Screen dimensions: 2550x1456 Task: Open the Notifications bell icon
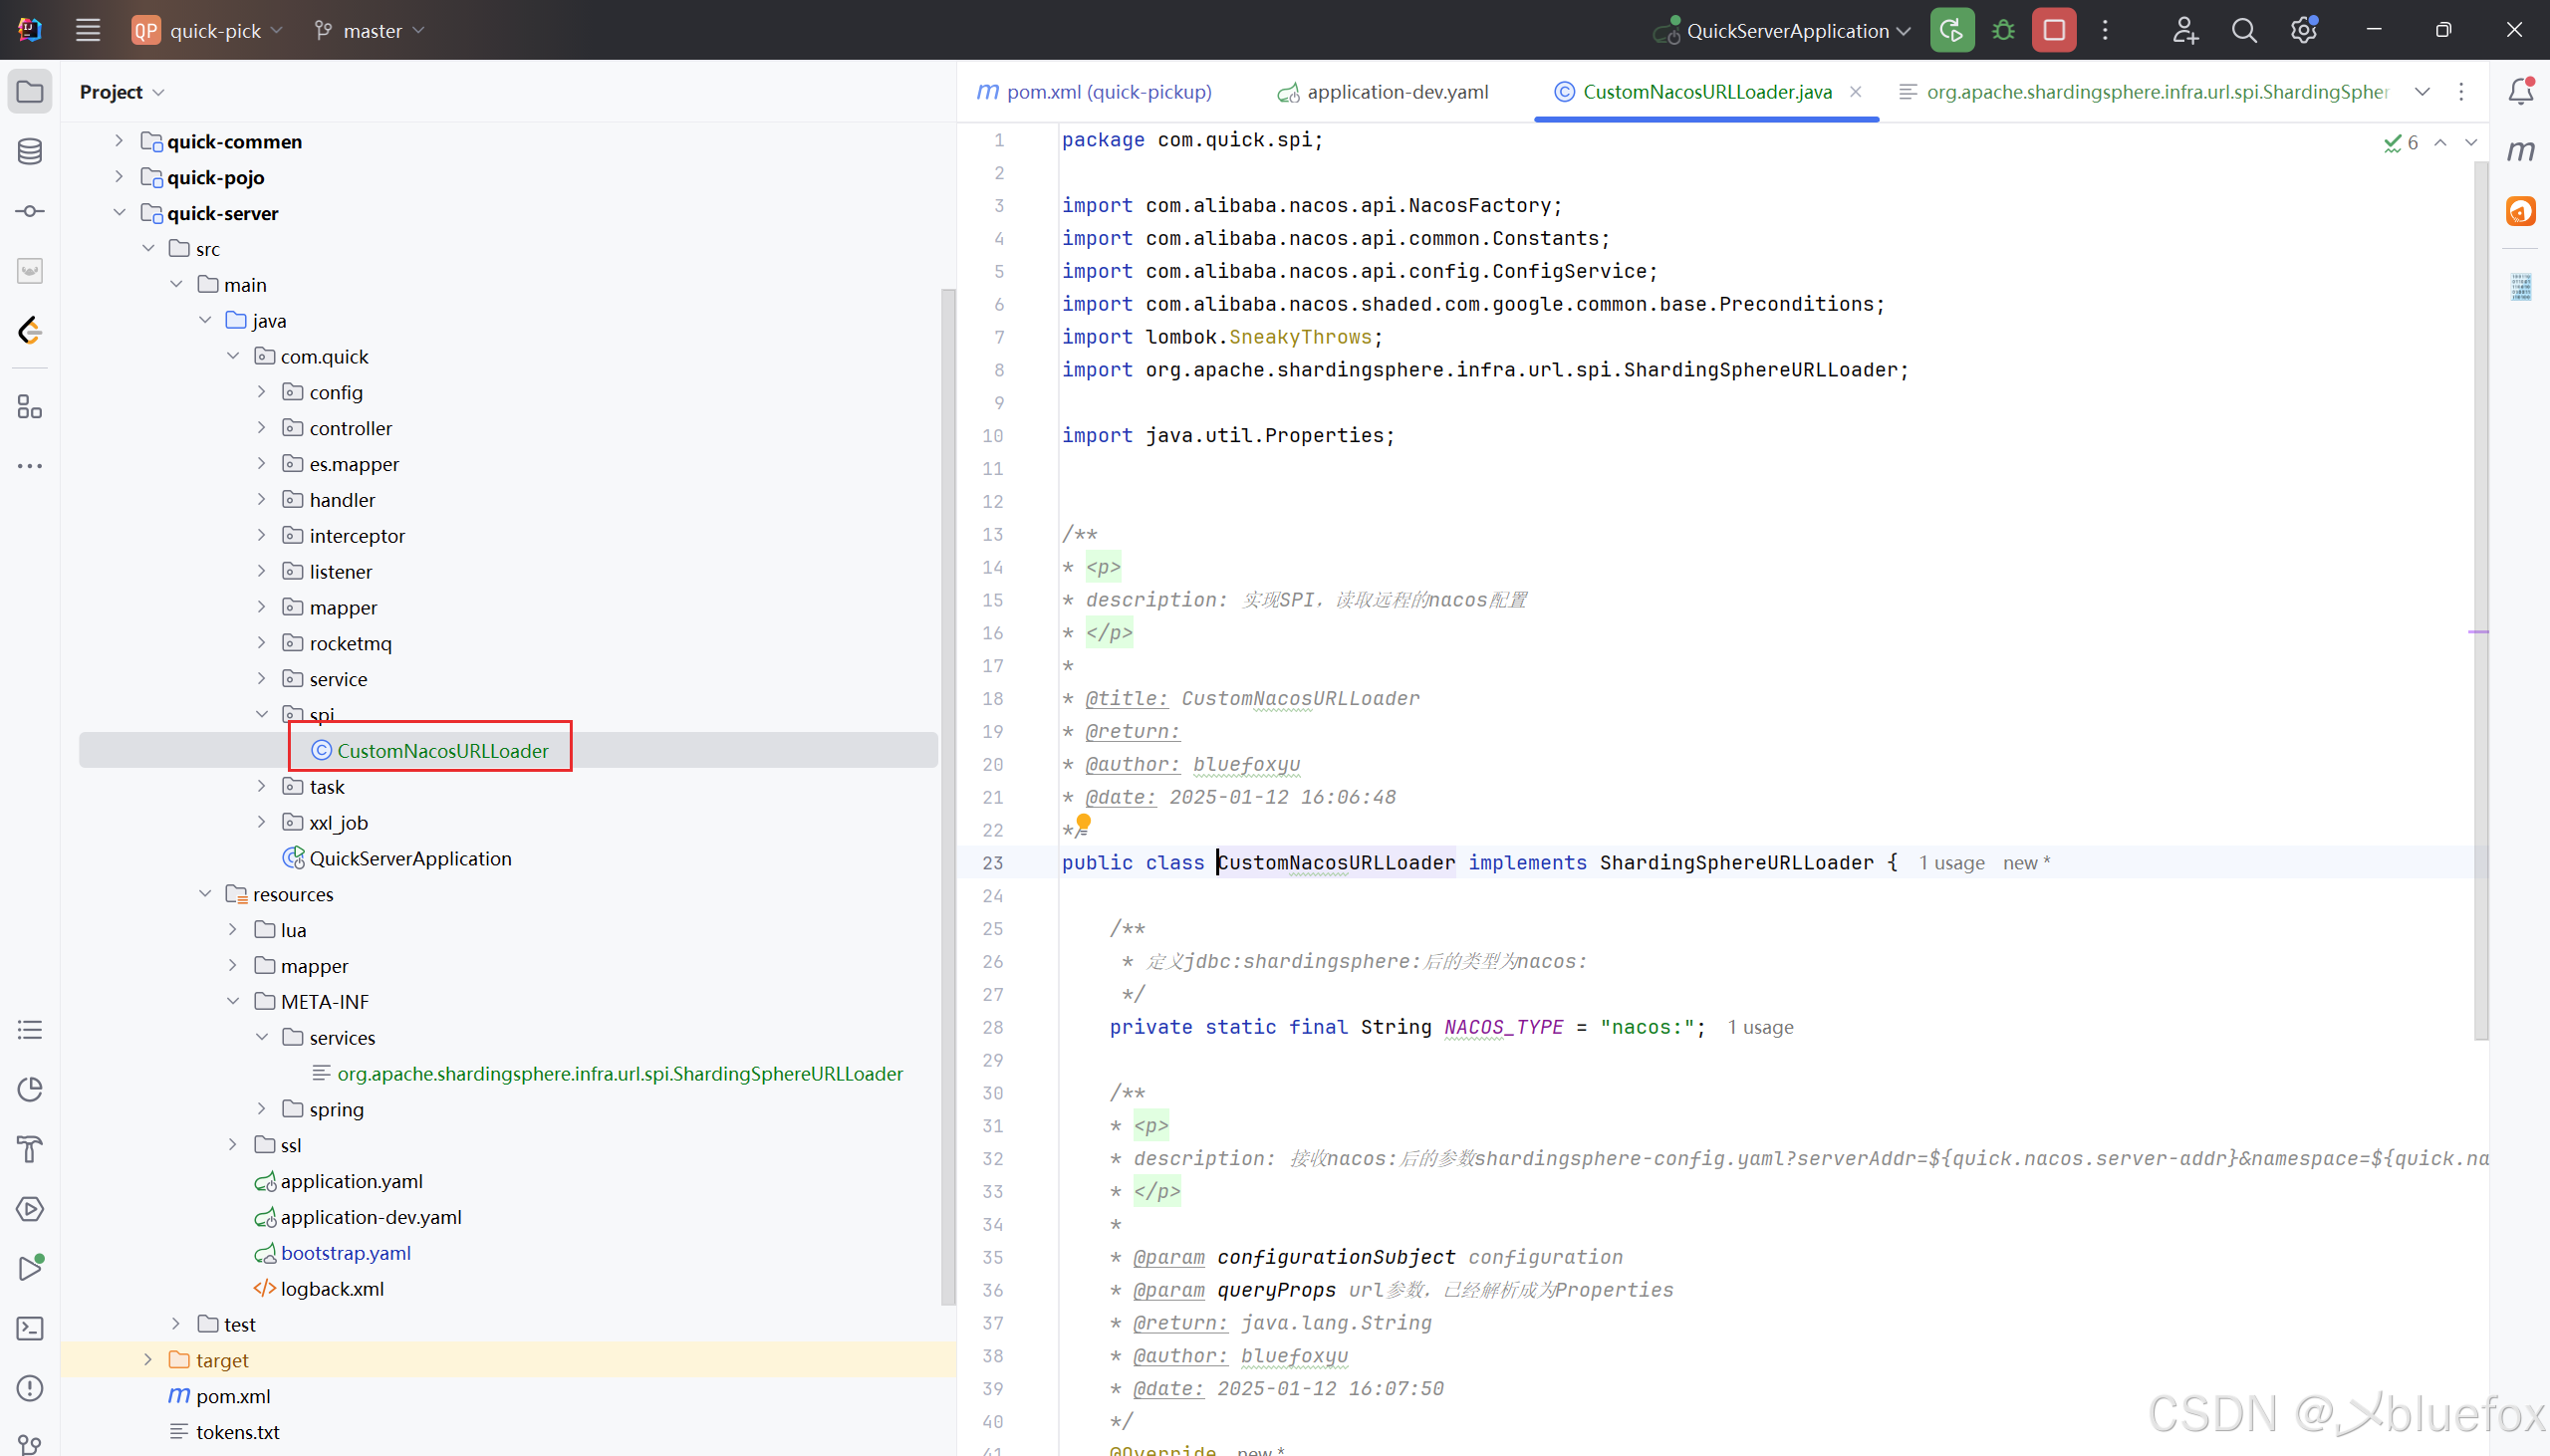point(2520,91)
